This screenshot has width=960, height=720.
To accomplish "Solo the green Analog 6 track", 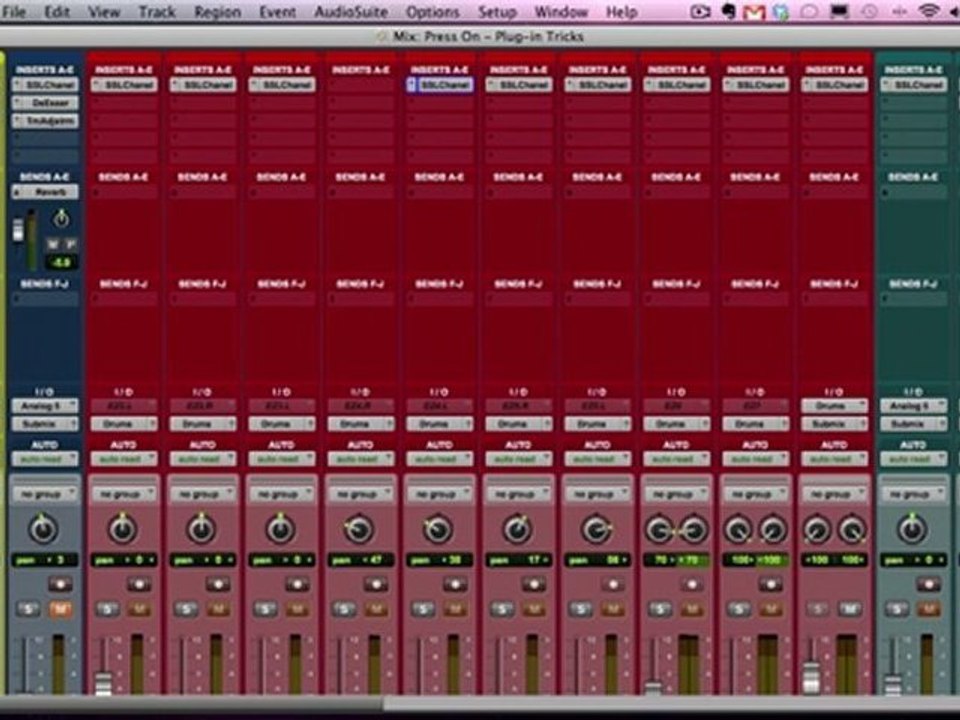I will (x=897, y=609).
